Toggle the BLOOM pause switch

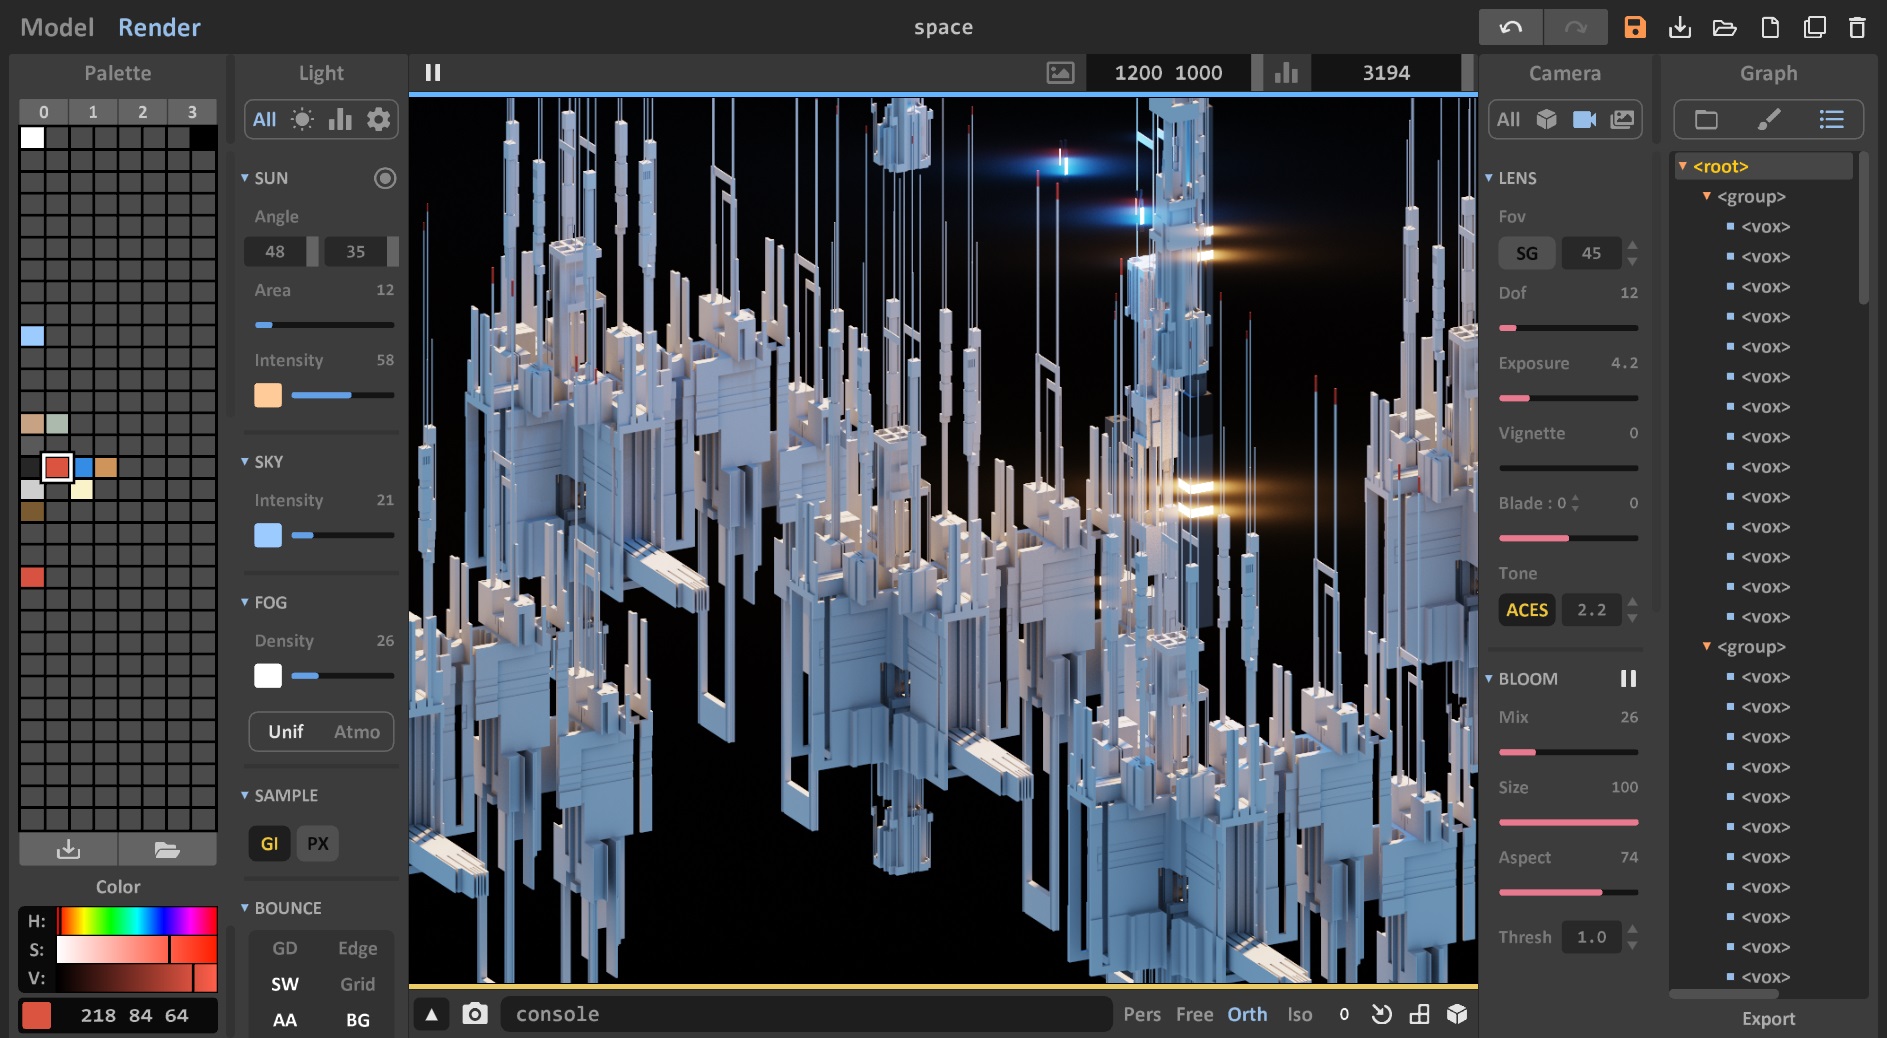(x=1628, y=679)
